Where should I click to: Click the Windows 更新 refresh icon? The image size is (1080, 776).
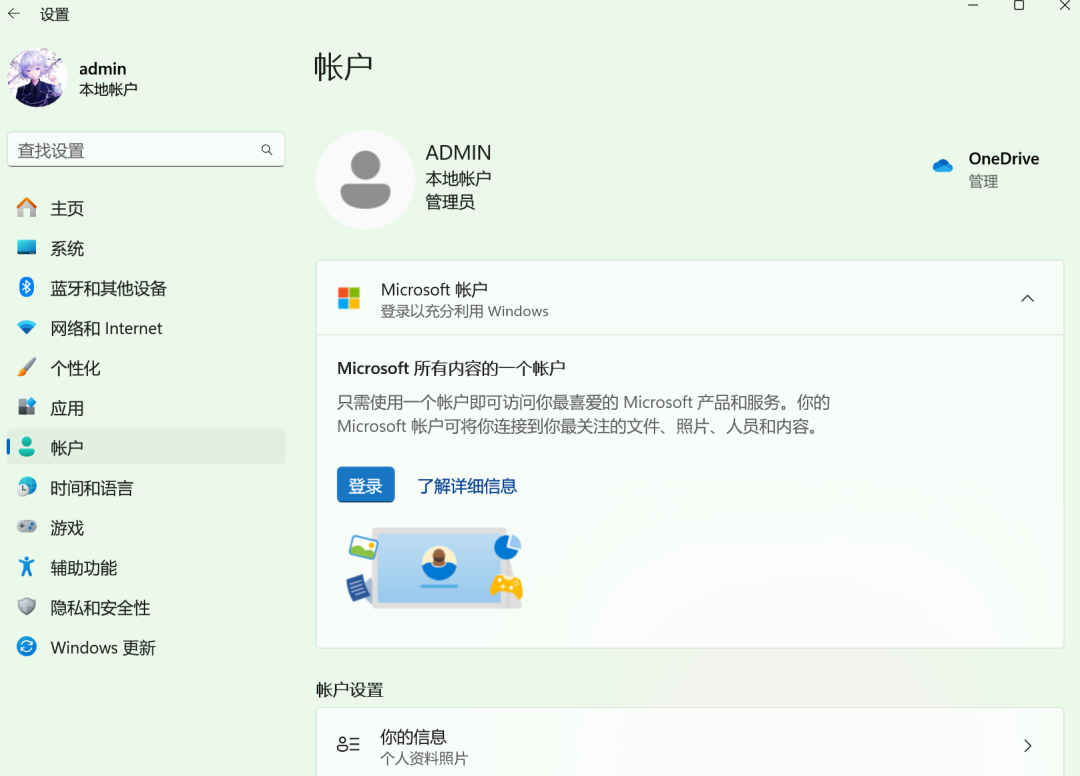tap(27, 647)
